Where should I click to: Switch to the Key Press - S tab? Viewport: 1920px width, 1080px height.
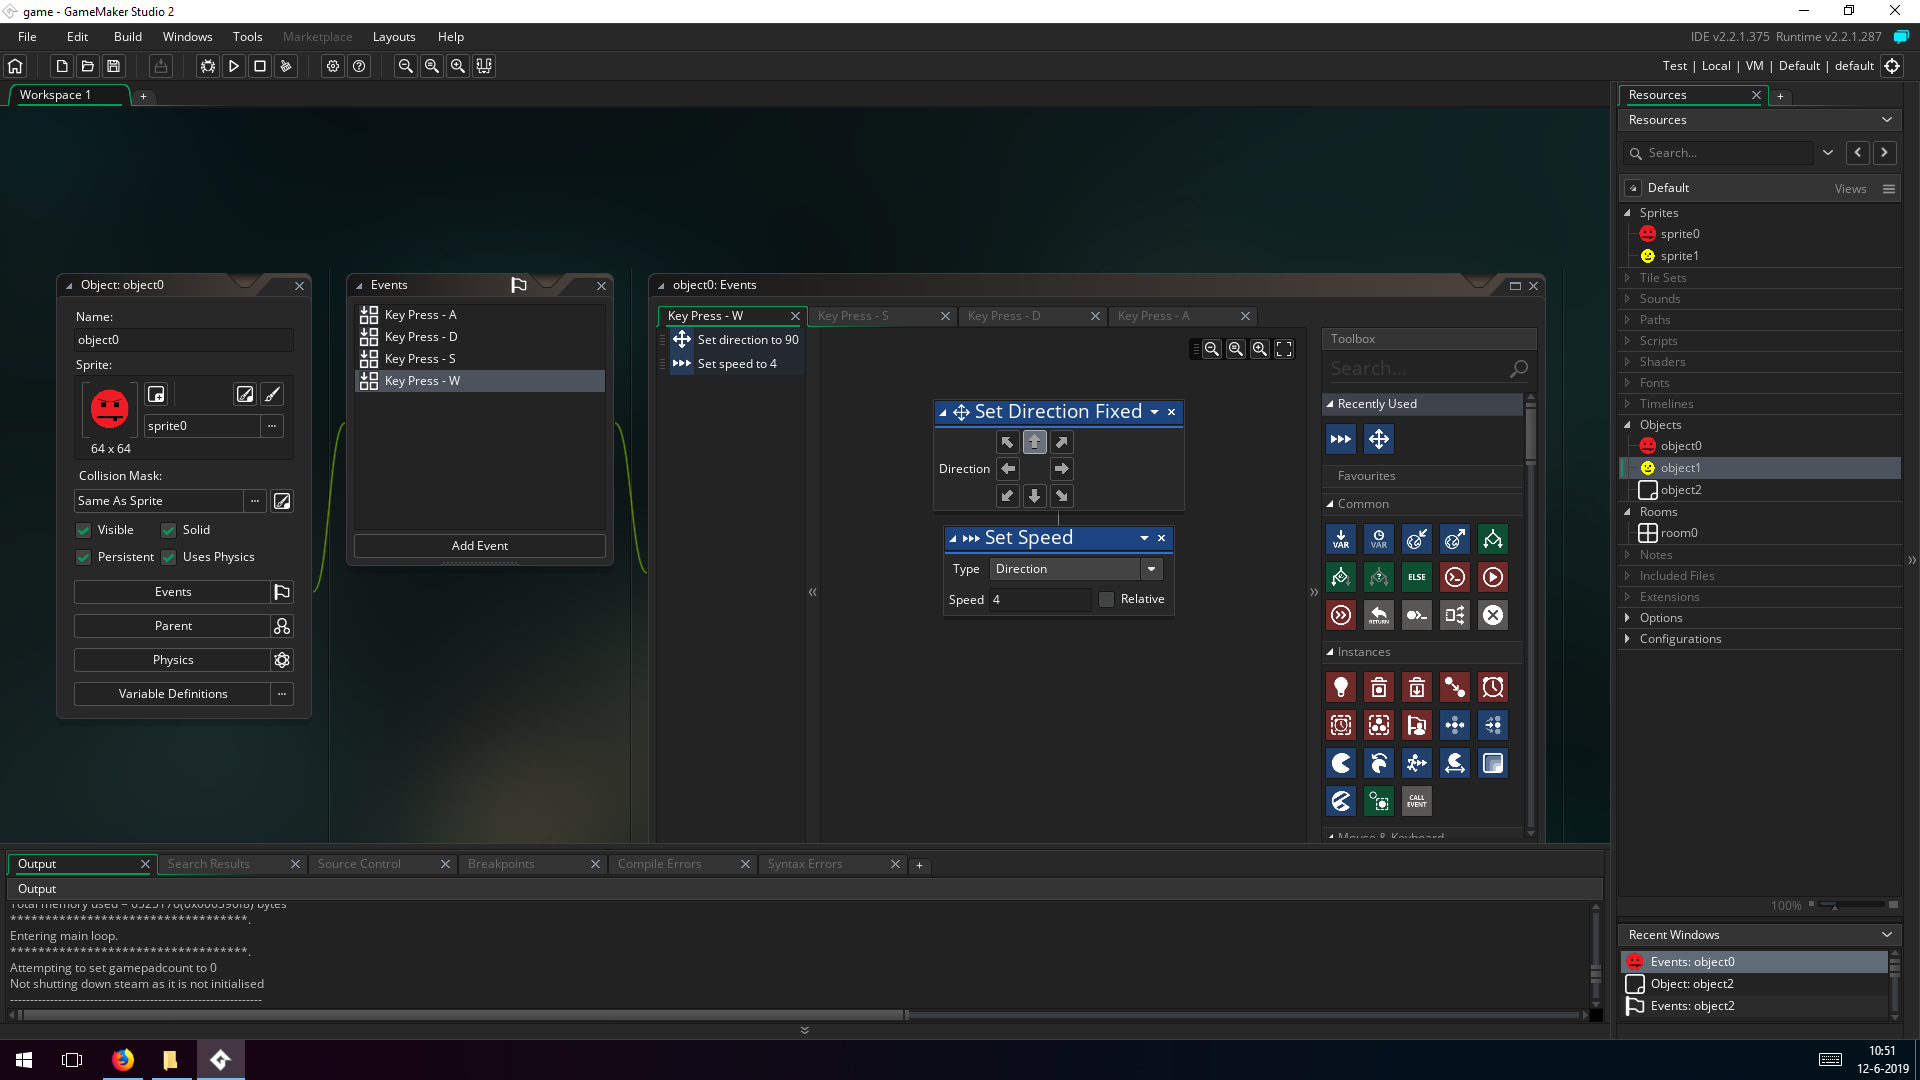[x=853, y=316]
